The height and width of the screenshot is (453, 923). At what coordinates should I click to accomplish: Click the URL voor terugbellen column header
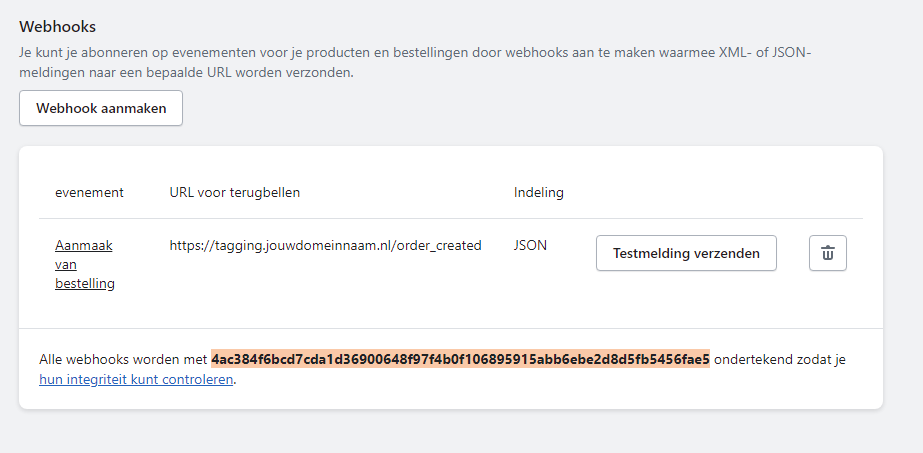235,192
